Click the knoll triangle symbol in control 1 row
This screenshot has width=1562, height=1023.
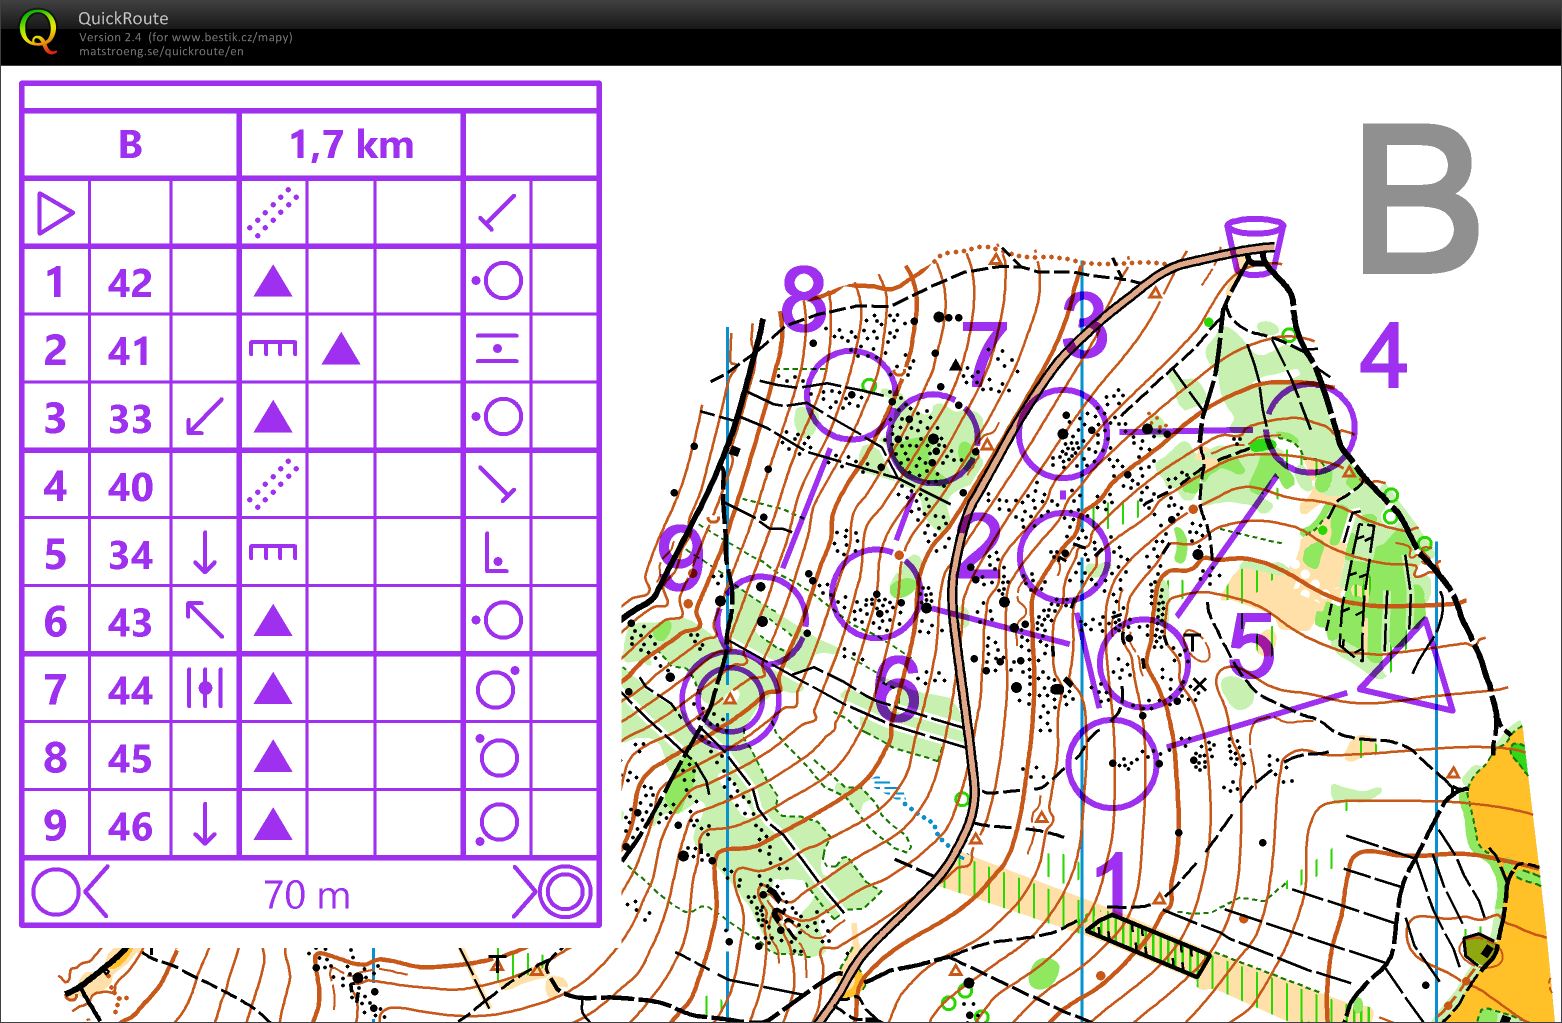point(271,282)
